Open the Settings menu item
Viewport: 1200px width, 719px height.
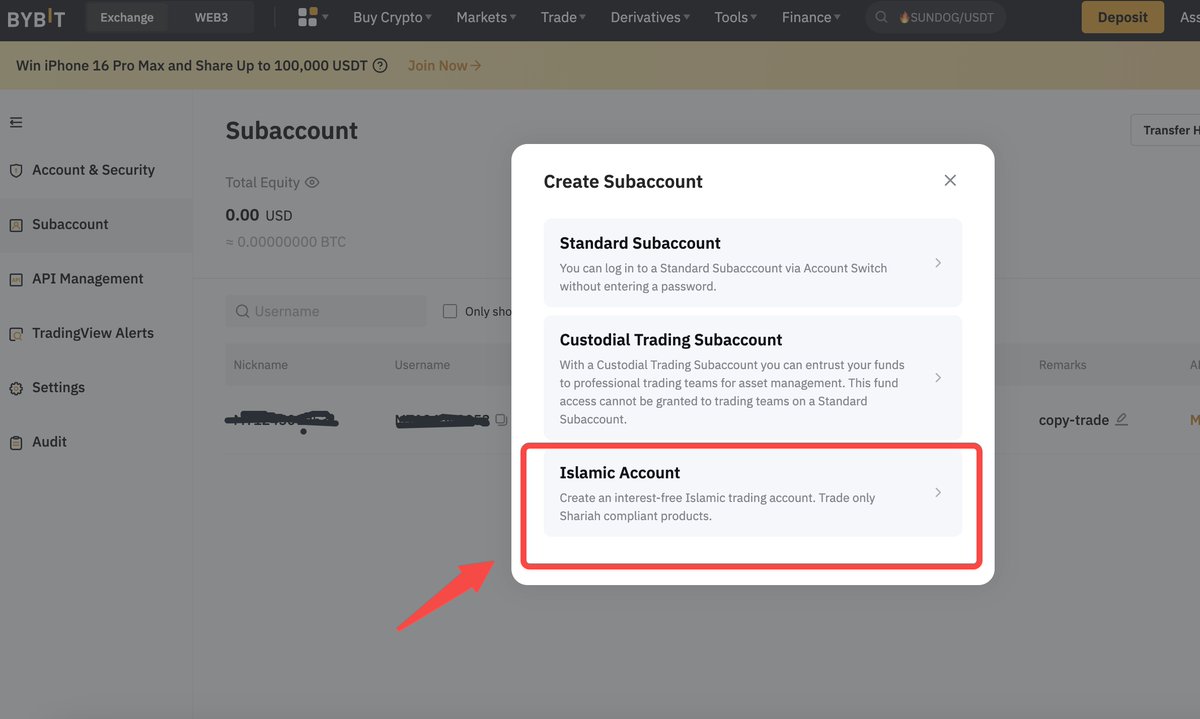(58, 387)
